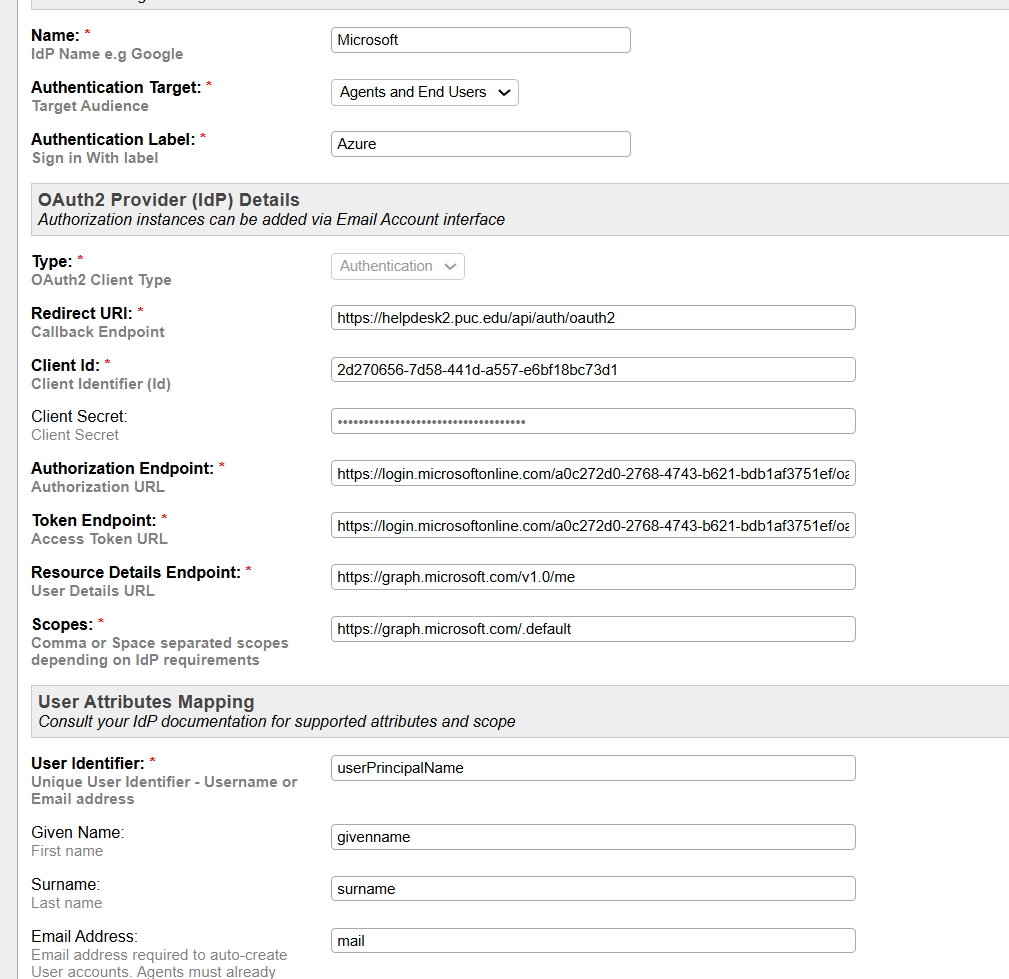Click the bold 'Redirect URI:' label text
The image size is (1009, 979).
(81, 314)
